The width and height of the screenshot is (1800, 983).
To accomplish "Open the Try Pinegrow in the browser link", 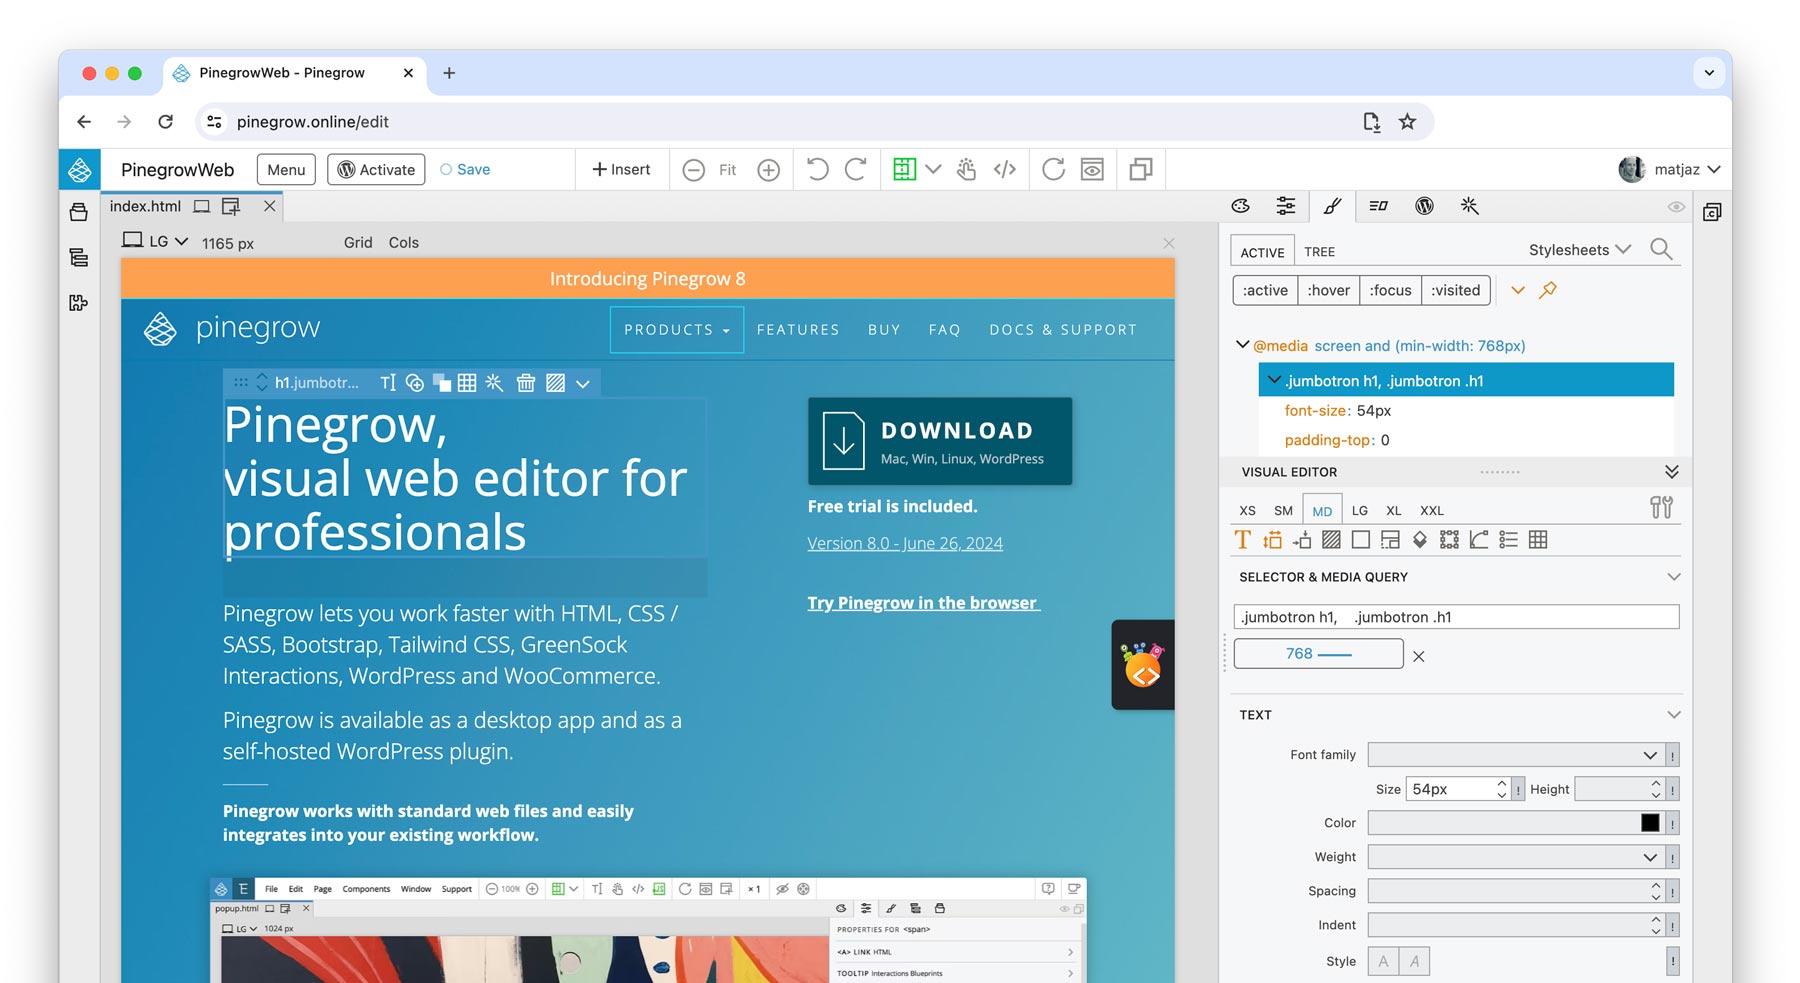I will pyautogui.click(x=924, y=603).
